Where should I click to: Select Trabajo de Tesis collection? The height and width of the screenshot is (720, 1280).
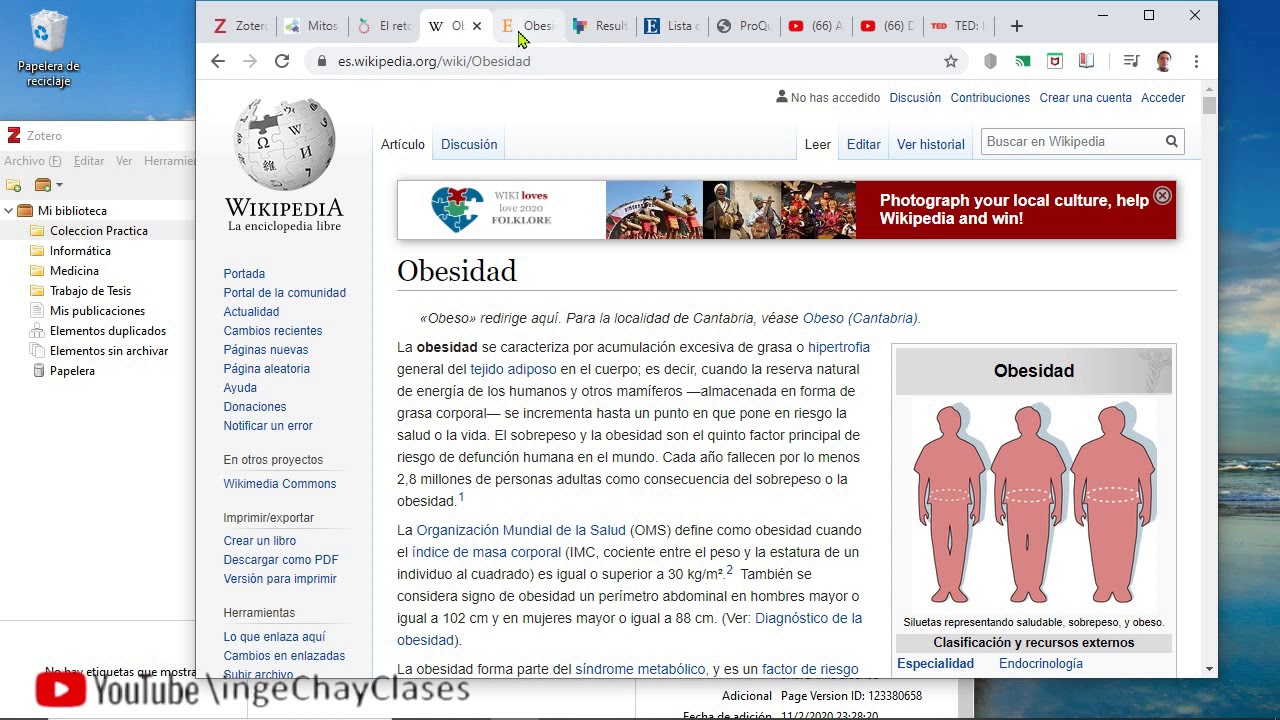click(x=90, y=291)
